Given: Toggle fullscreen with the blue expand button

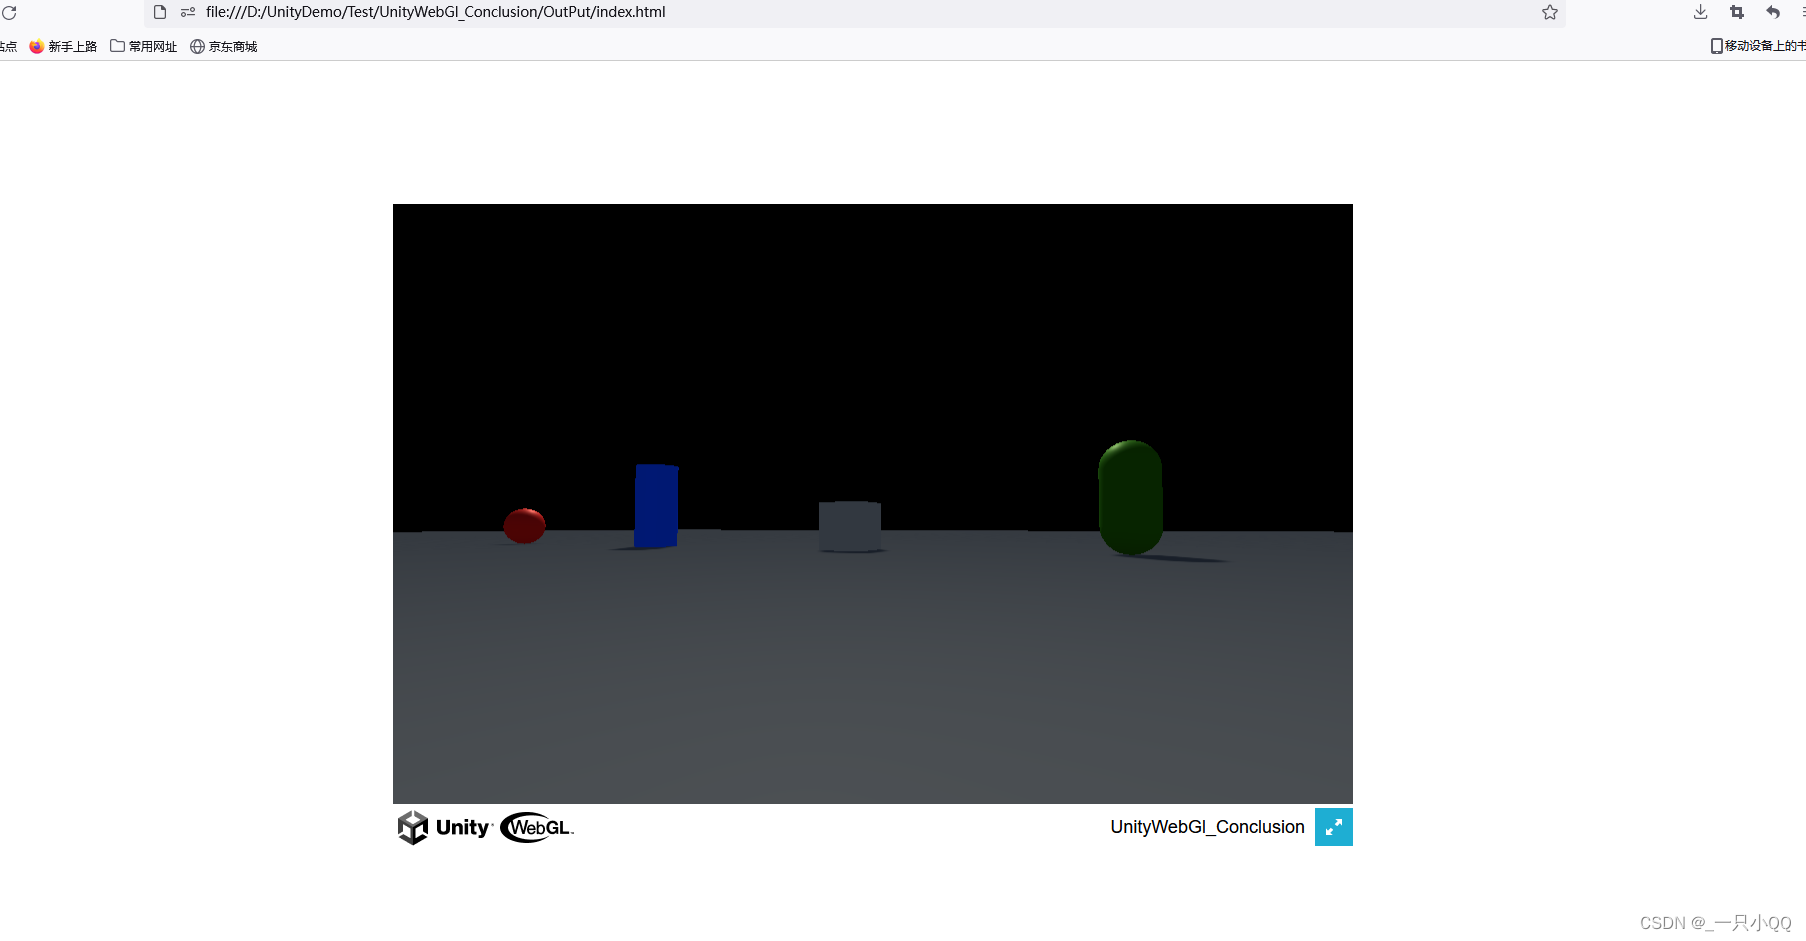Looking at the screenshot, I should [x=1333, y=827].
